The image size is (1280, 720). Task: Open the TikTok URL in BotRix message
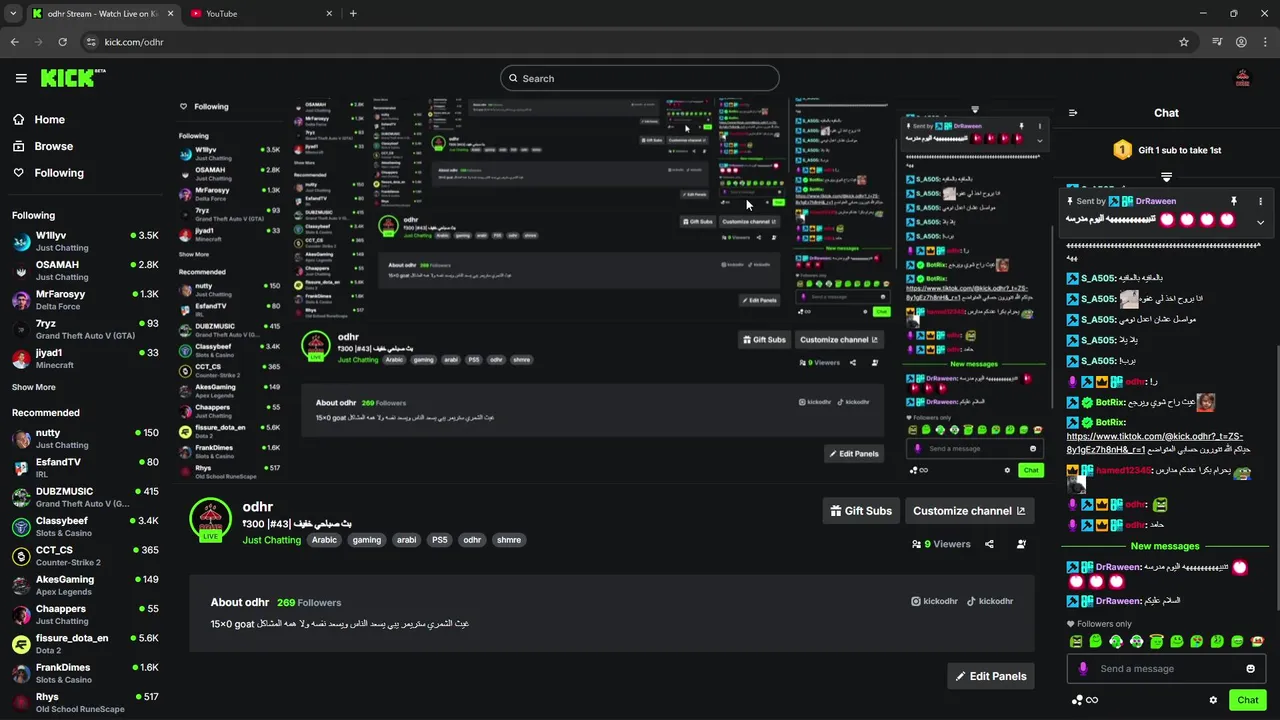click(x=1154, y=443)
